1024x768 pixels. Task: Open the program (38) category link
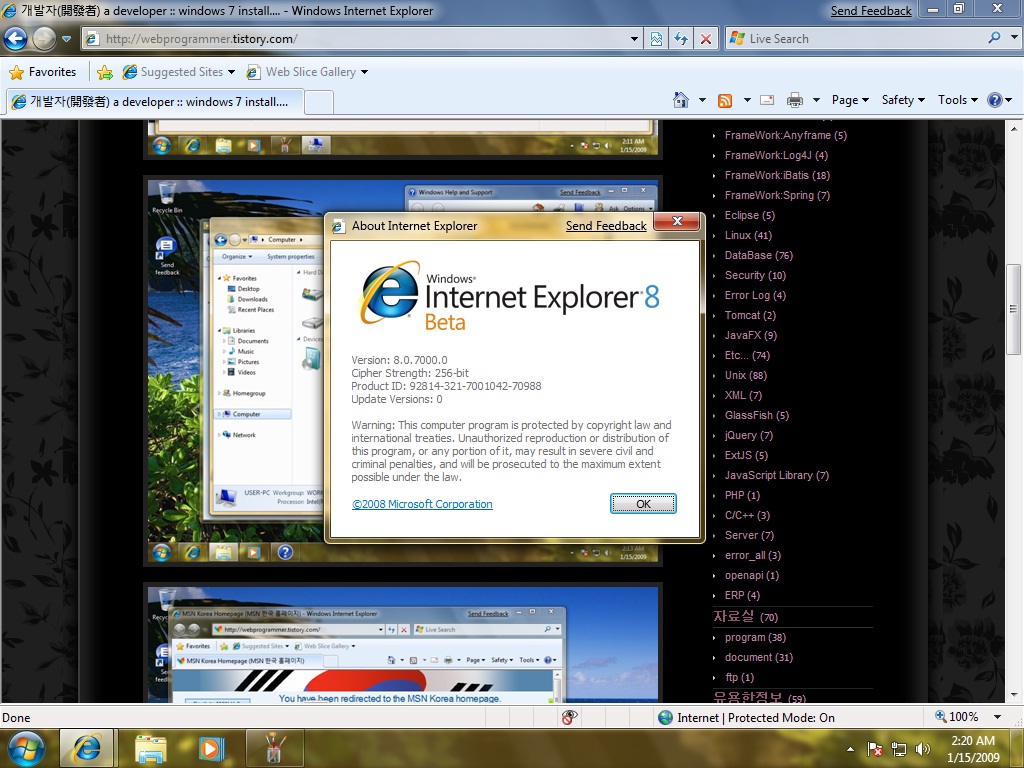(755, 637)
